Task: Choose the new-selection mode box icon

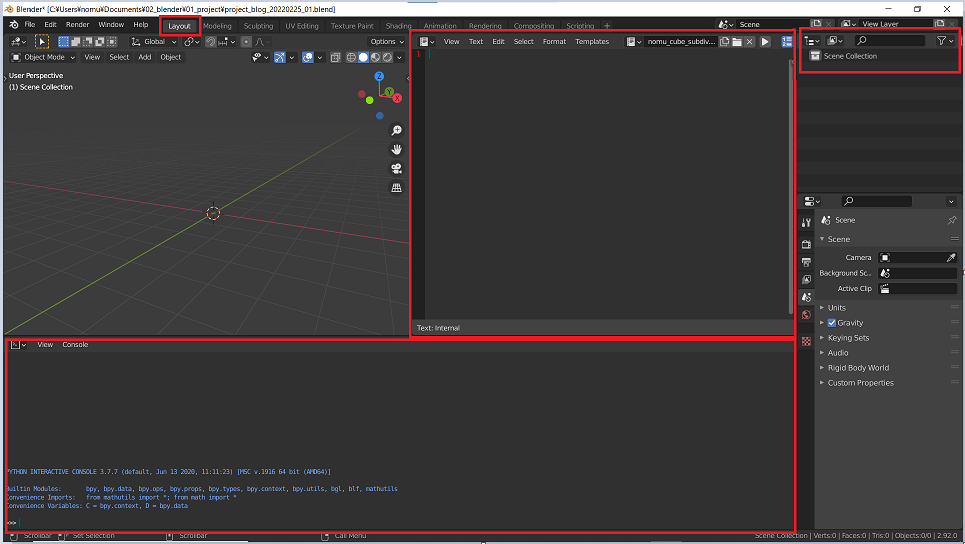Action: 63,42
